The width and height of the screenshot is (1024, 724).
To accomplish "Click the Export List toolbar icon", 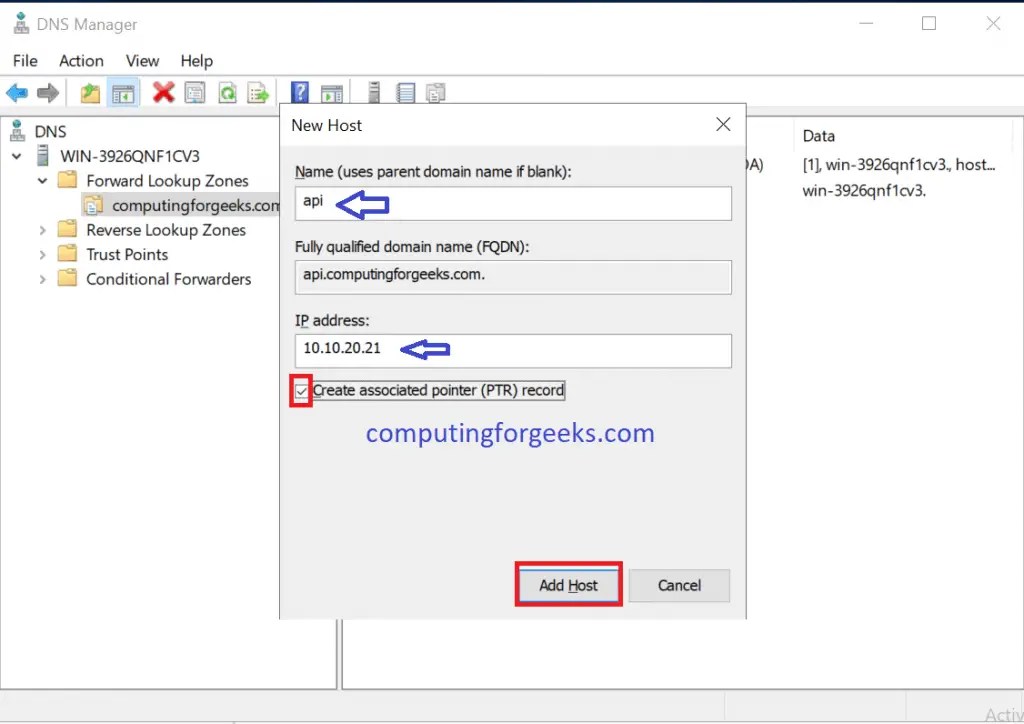I will coord(258,92).
